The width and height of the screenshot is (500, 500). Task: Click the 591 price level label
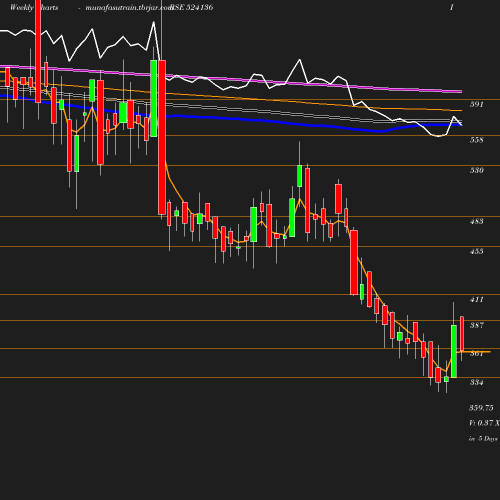click(x=476, y=104)
